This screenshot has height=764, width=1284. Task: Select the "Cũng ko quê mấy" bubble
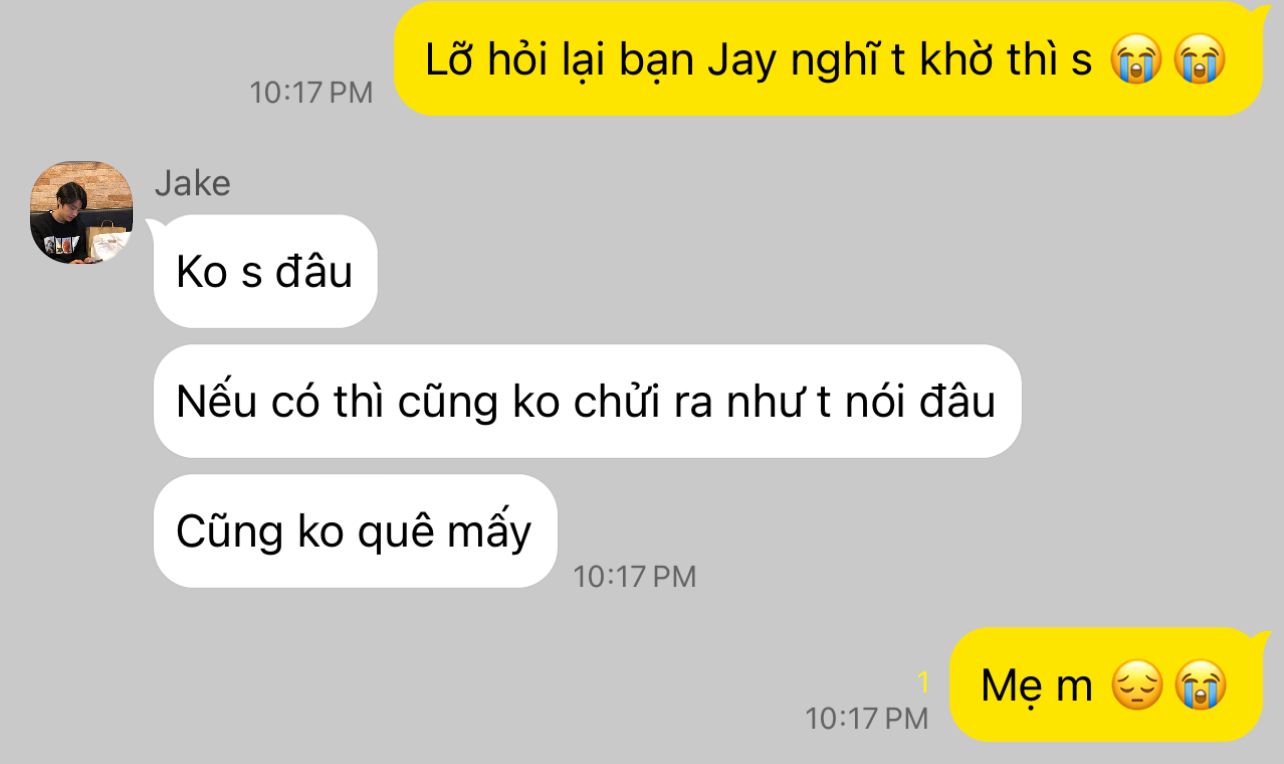point(355,531)
